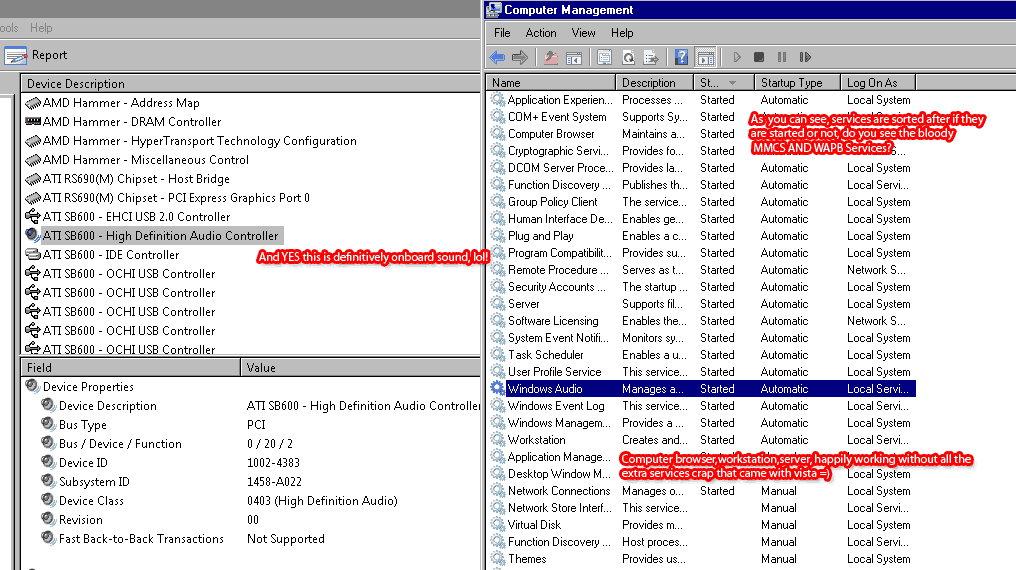Click the Properties toolbar icon
1016x570 pixels.
click(x=605, y=57)
